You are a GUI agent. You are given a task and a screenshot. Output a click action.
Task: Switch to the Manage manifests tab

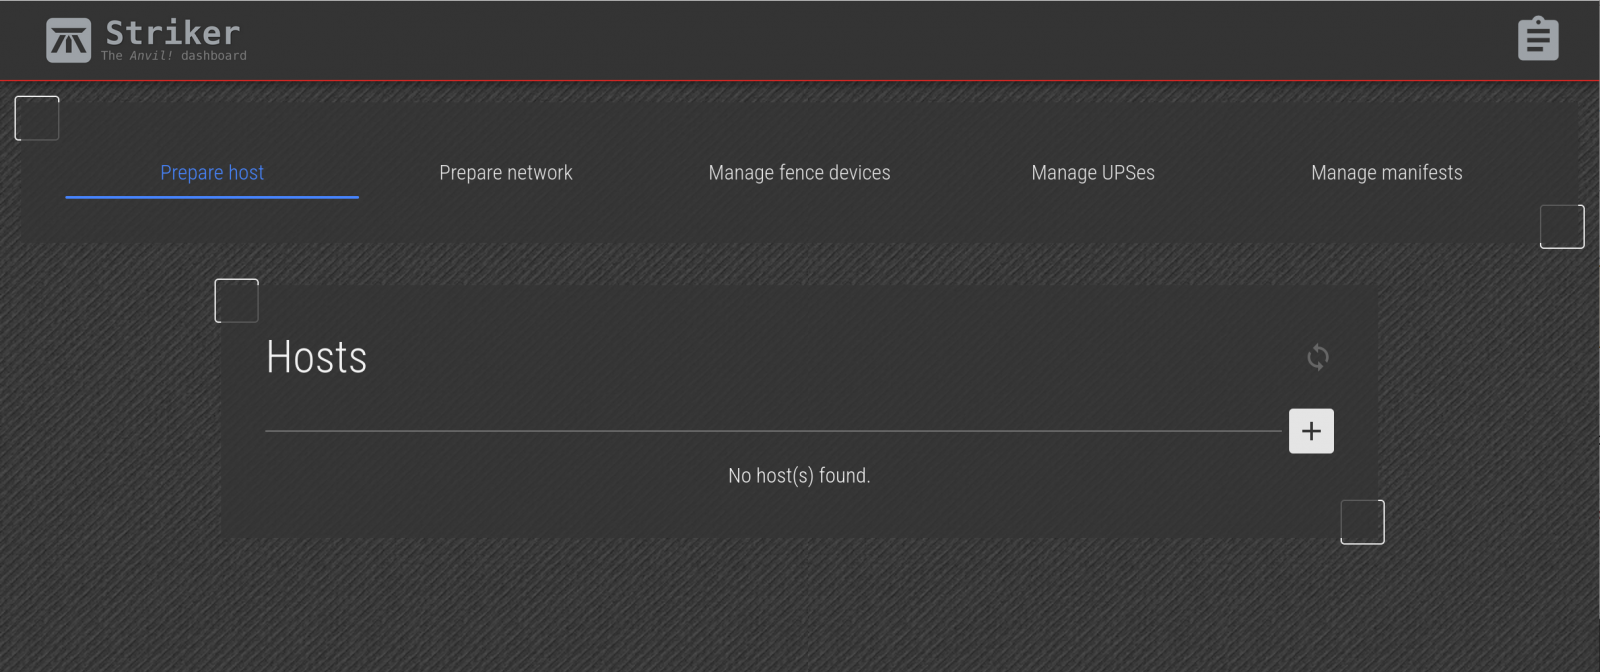tap(1386, 173)
